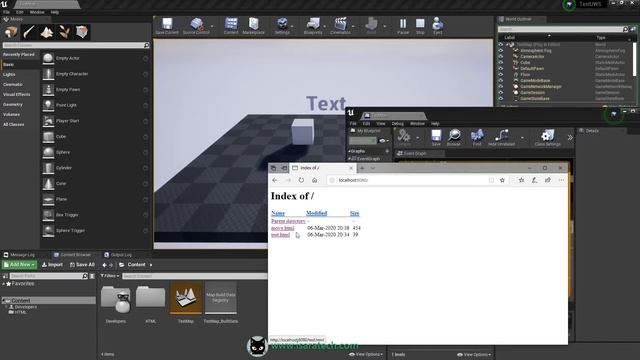Collapse the Content folder tree node
The height and width of the screenshot is (360, 640).
(x=4, y=300)
